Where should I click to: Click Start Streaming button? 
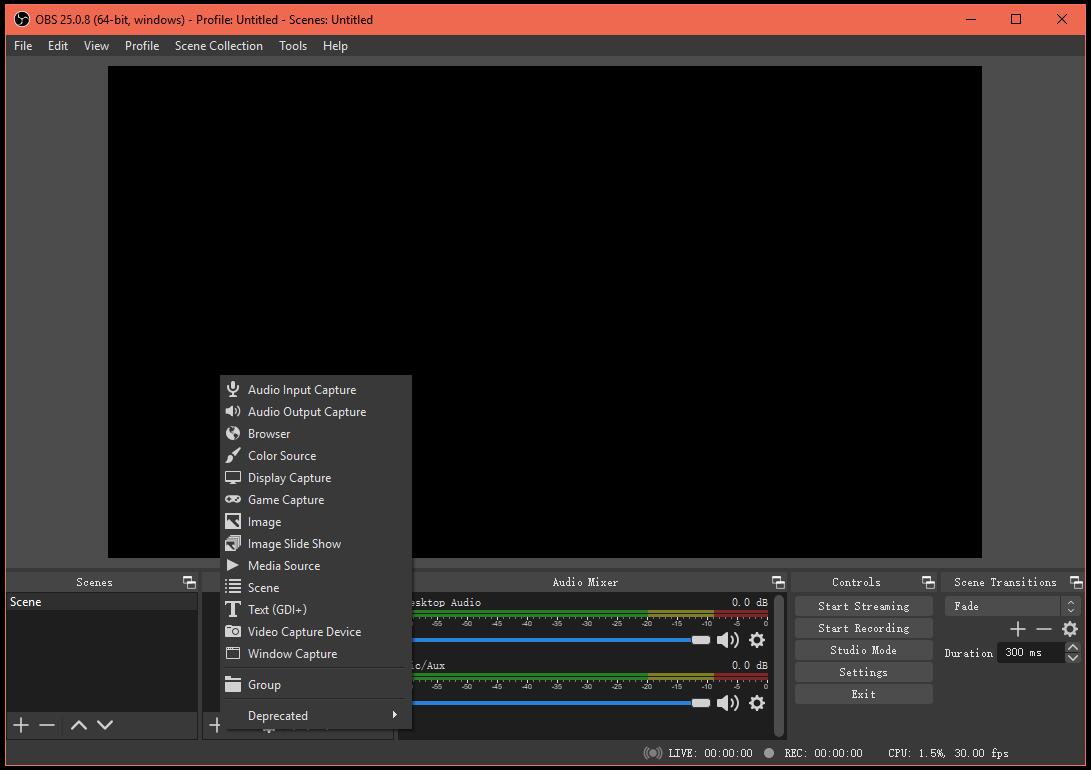click(x=863, y=607)
